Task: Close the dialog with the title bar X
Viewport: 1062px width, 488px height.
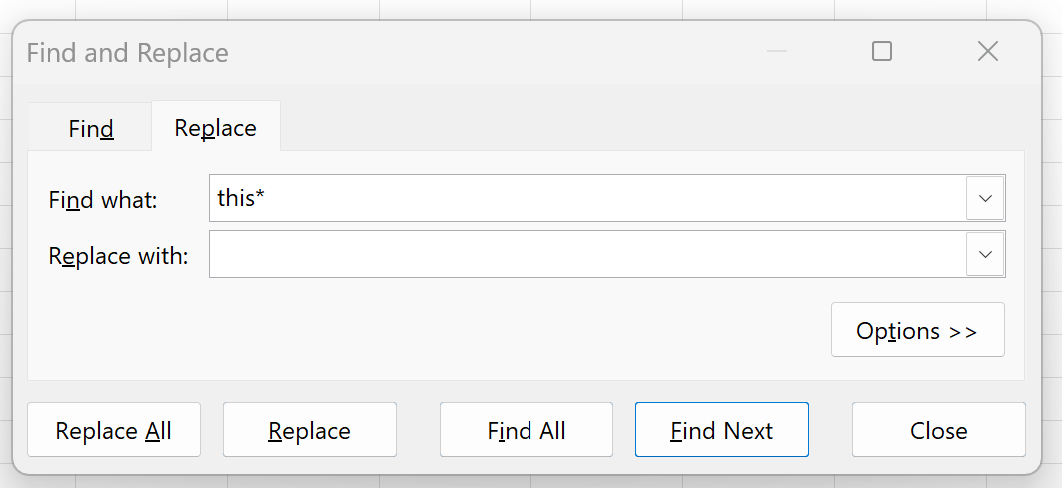Action: click(988, 51)
